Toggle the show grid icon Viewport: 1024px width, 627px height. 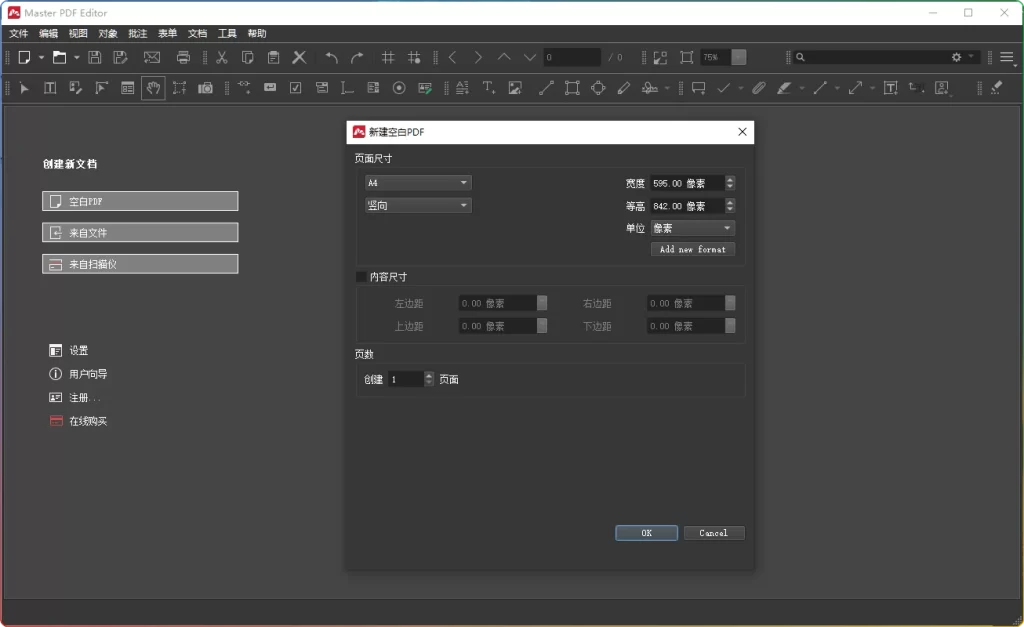[x=389, y=57]
